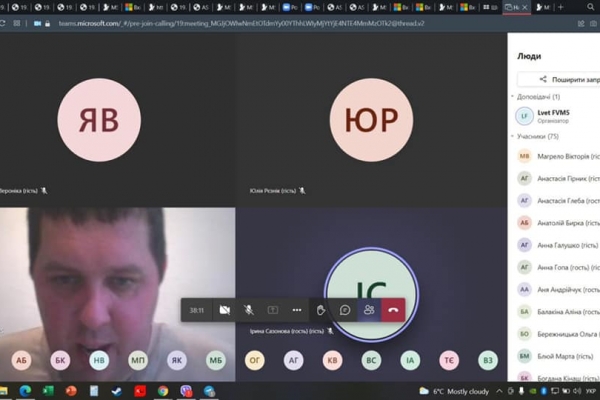This screenshot has height=400, width=600.
Task: Open Excel from the taskbar
Action: [48, 391]
